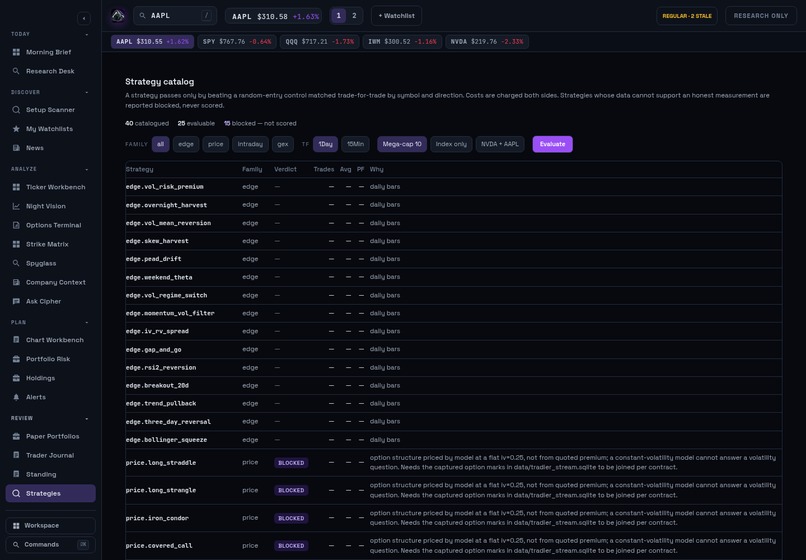Select the Index only universe
The height and width of the screenshot is (560, 806).
[451, 144]
